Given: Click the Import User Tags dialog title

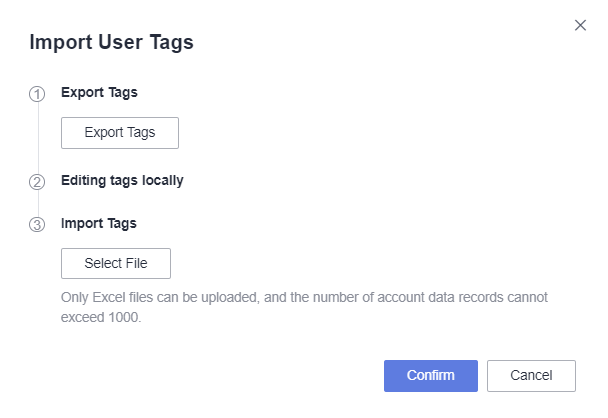Looking at the screenshot, I should point(112,42).
